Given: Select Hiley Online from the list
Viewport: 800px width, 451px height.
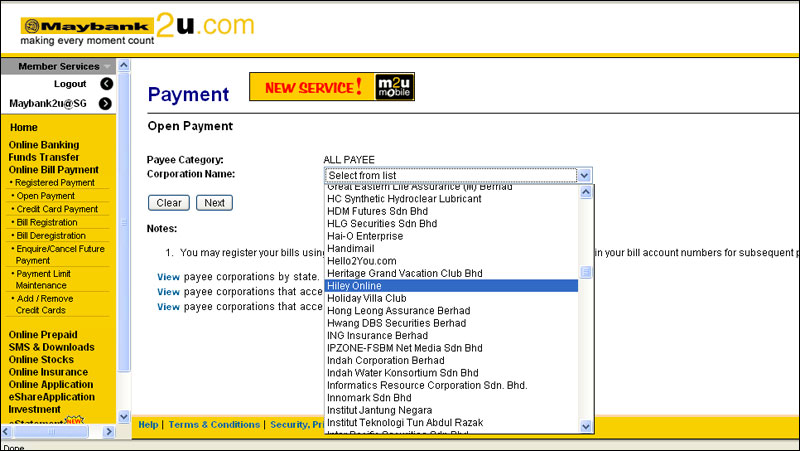Looking at the screenshot, I should click(x=451, y=286).
